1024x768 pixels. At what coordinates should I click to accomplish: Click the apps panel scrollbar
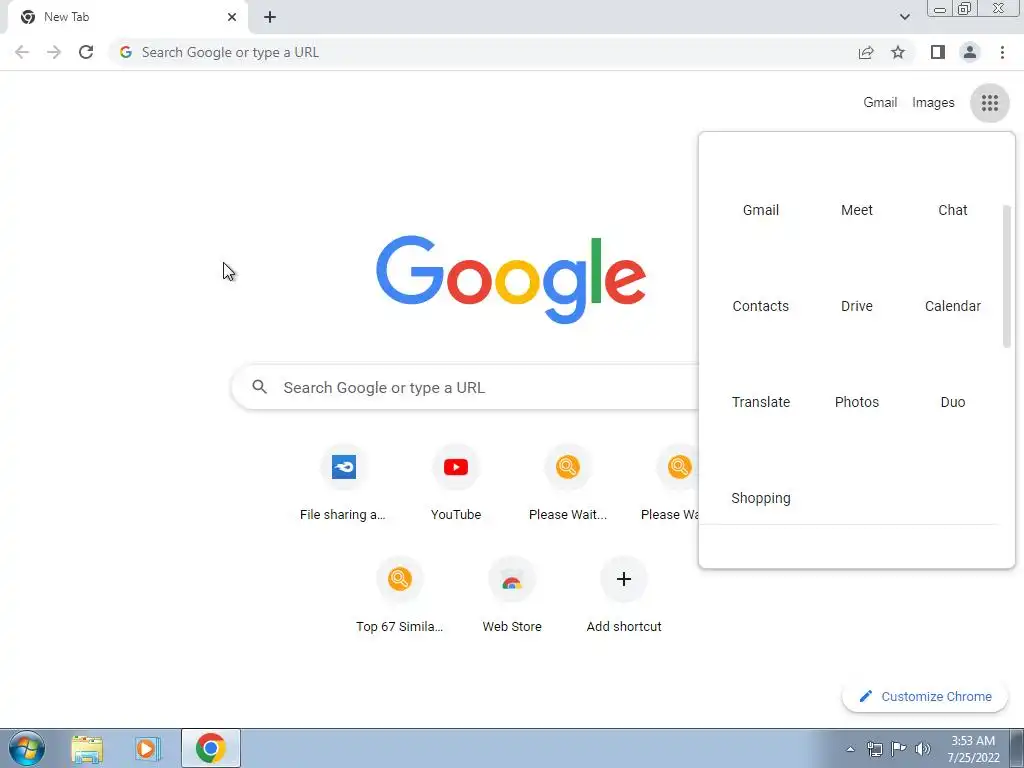coord(1006,276)
